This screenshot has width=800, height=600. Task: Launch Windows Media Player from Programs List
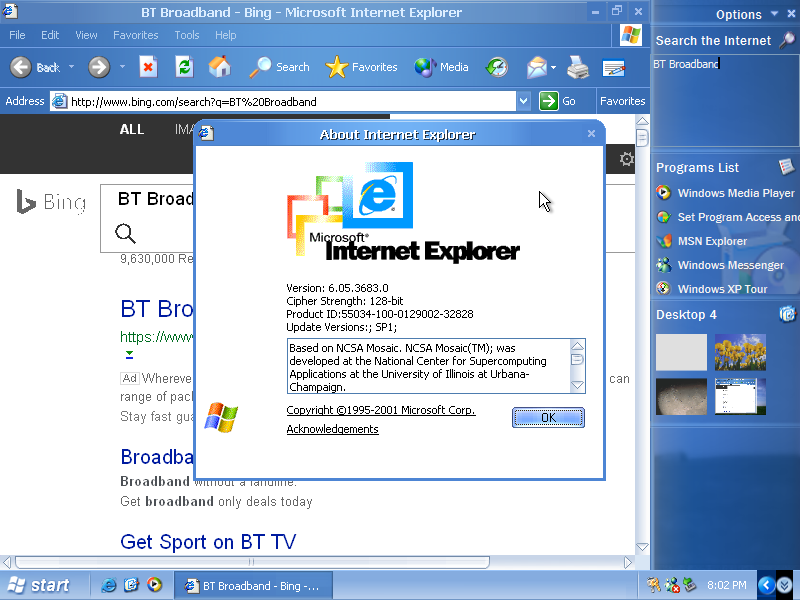tap(735, 193)
